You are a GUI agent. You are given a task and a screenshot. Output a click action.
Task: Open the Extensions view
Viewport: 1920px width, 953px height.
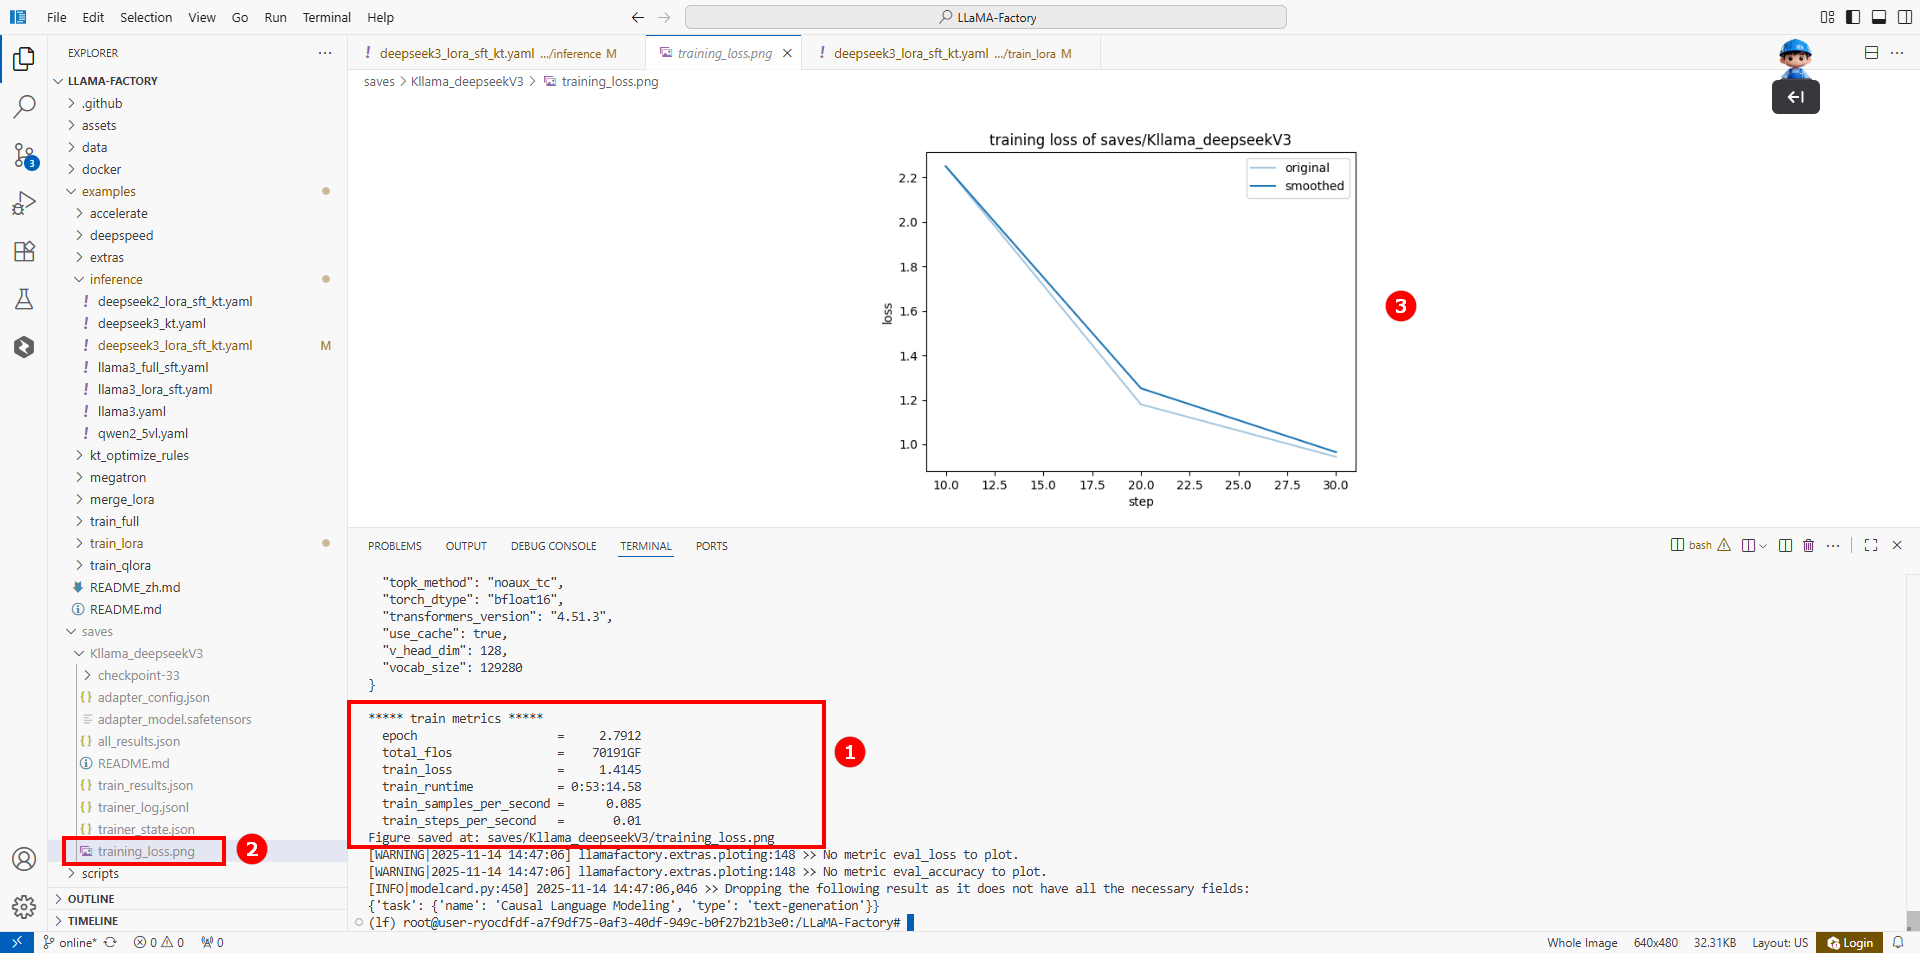(x=24, y=251)
